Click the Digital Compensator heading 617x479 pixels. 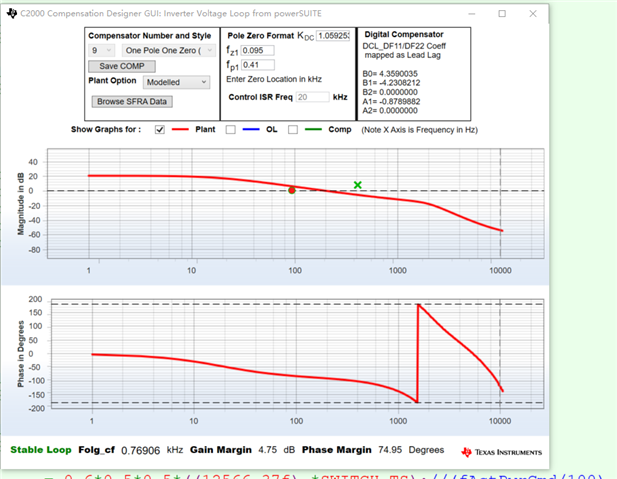404,34
